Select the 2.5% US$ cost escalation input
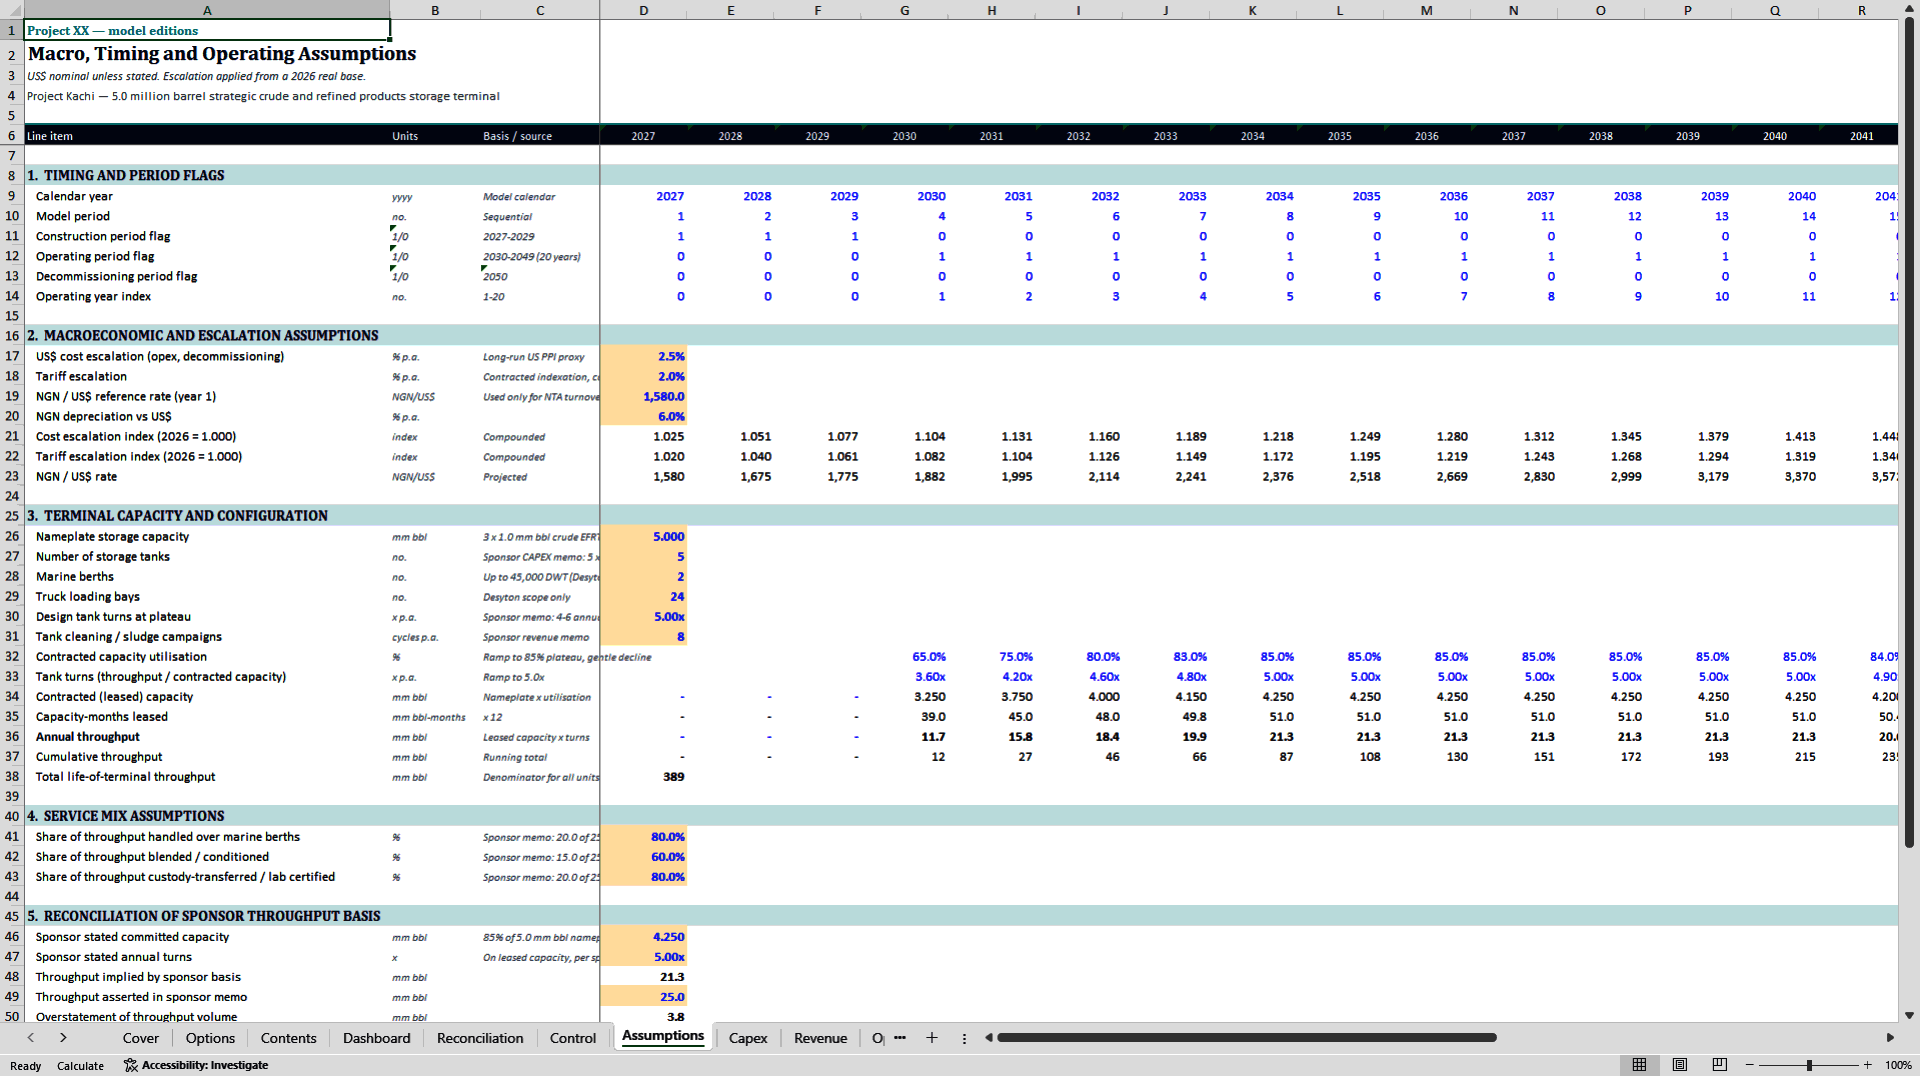The width and height of the screenshot is (1920, 1076). pyautogui.click(x=643, y=356)
